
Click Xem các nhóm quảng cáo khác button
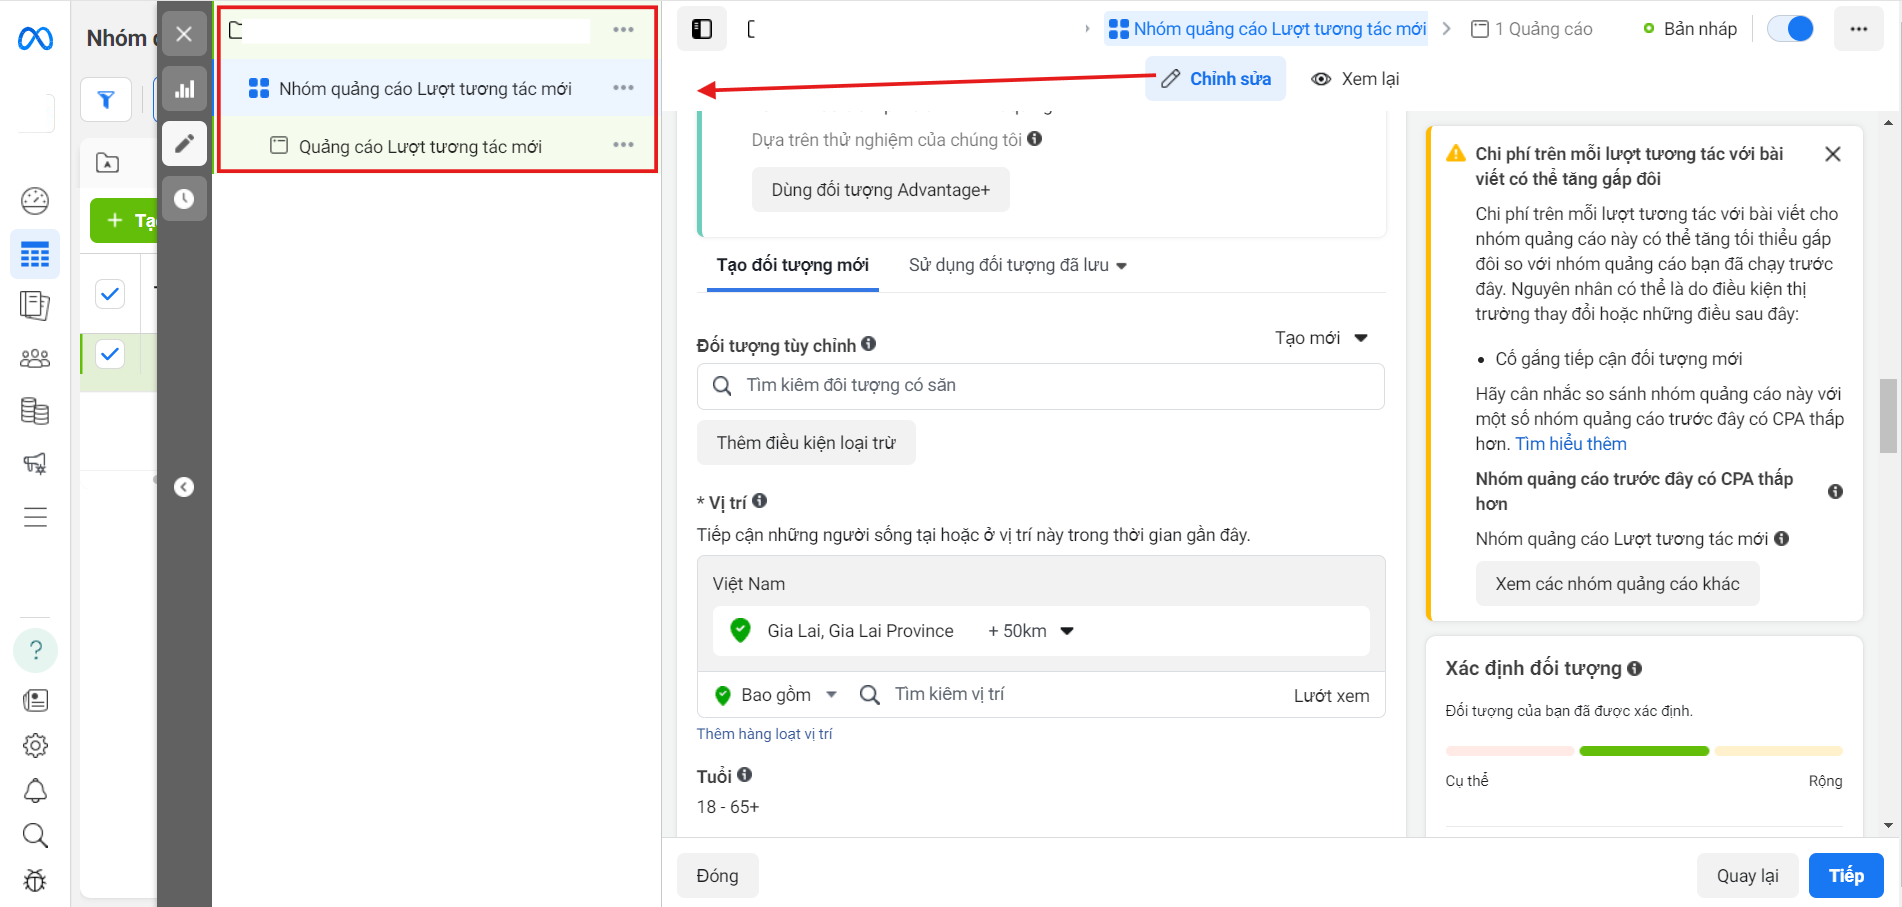point(1617,584)
